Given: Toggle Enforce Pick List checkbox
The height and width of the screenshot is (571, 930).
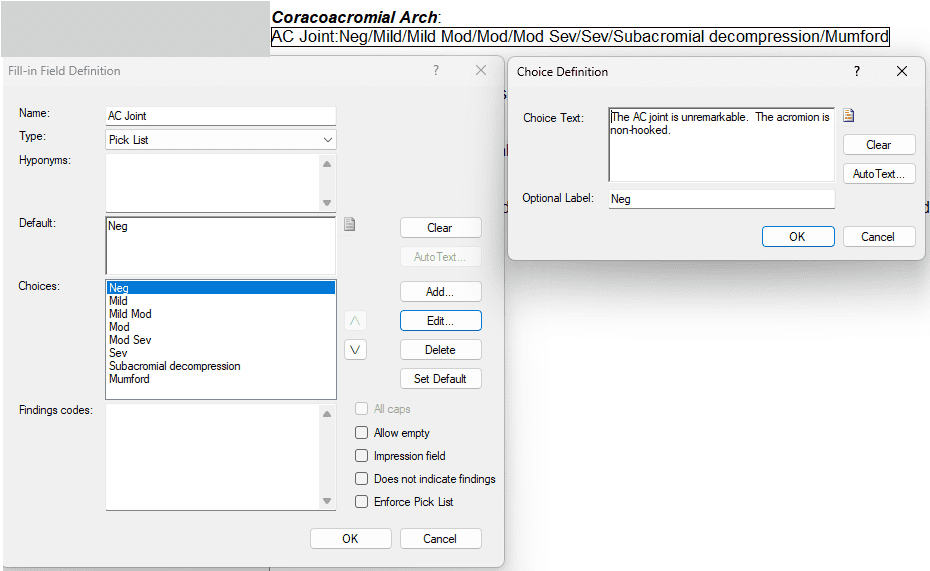Looking at the screenshot, I should [x=362, y=502].
